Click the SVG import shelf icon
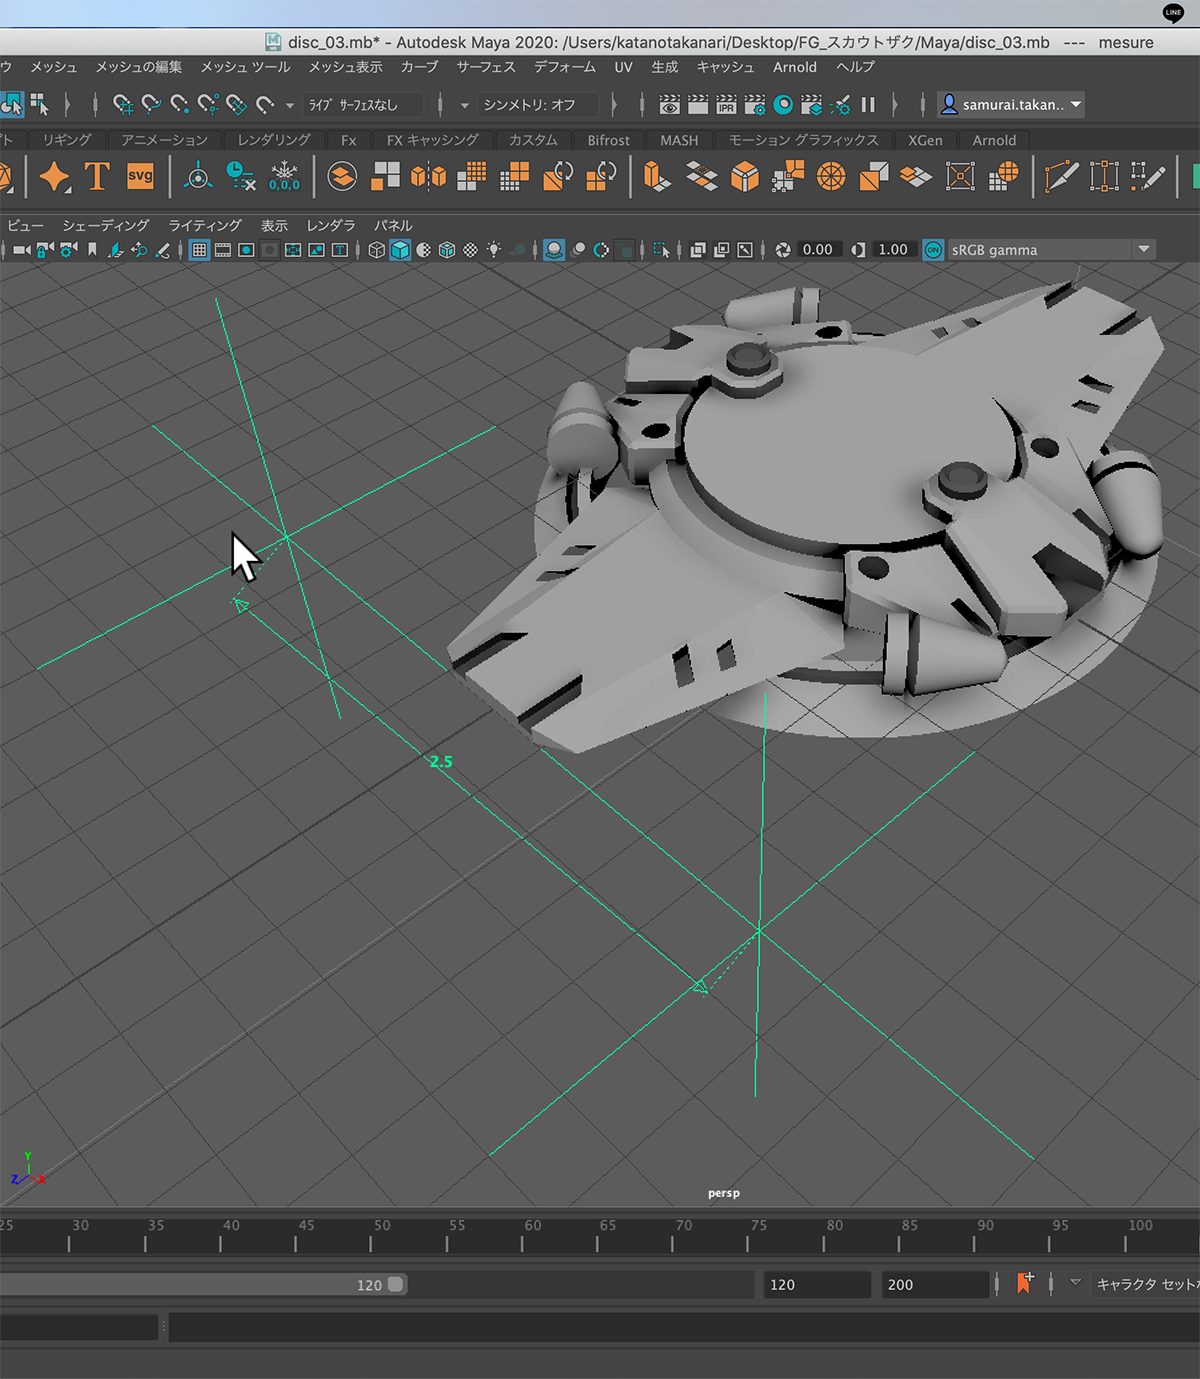 (x=140, y=176)
